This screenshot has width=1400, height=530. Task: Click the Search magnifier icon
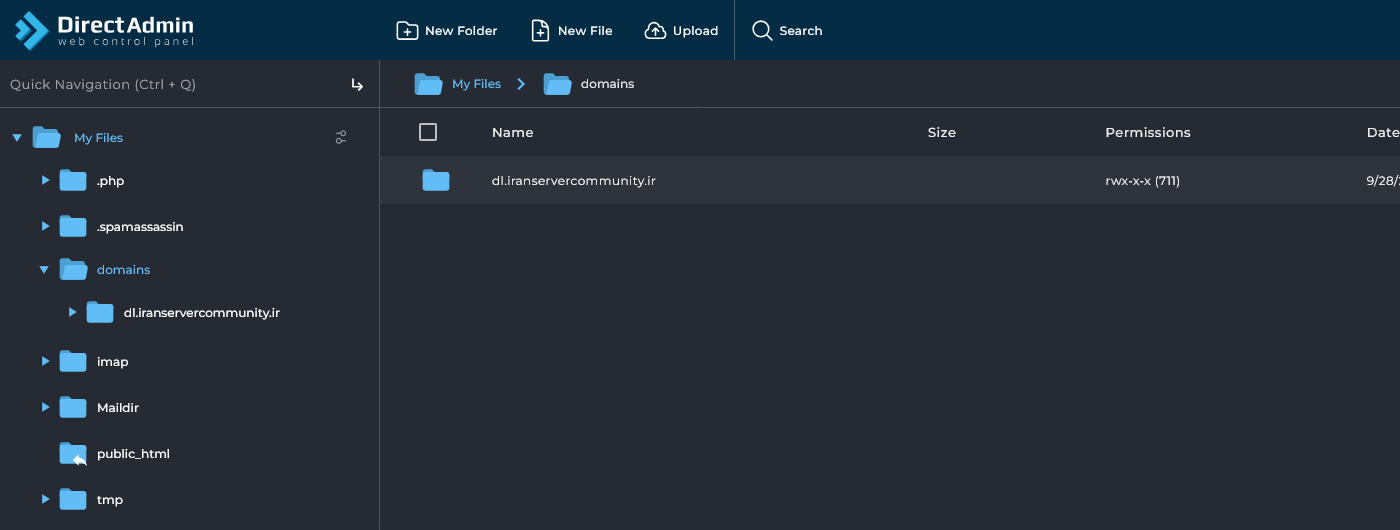(x=762, y=31)
